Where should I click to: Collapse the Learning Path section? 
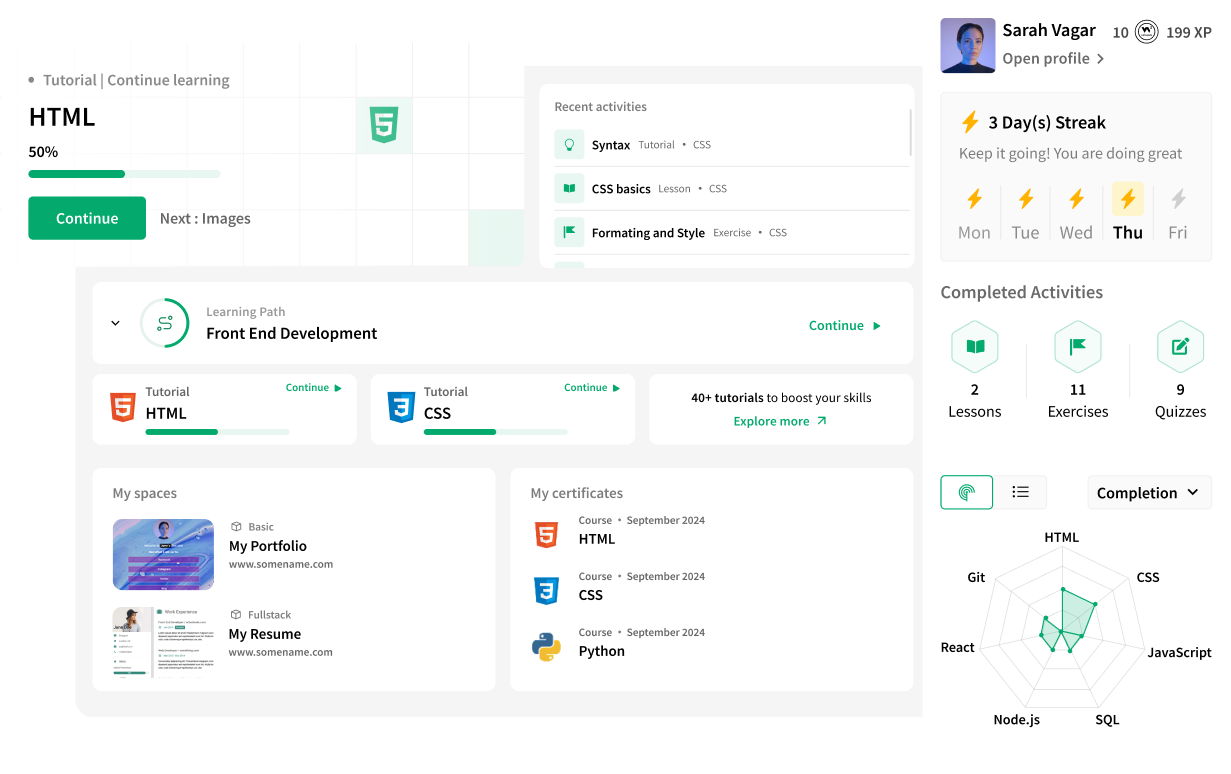click(115, 322)
